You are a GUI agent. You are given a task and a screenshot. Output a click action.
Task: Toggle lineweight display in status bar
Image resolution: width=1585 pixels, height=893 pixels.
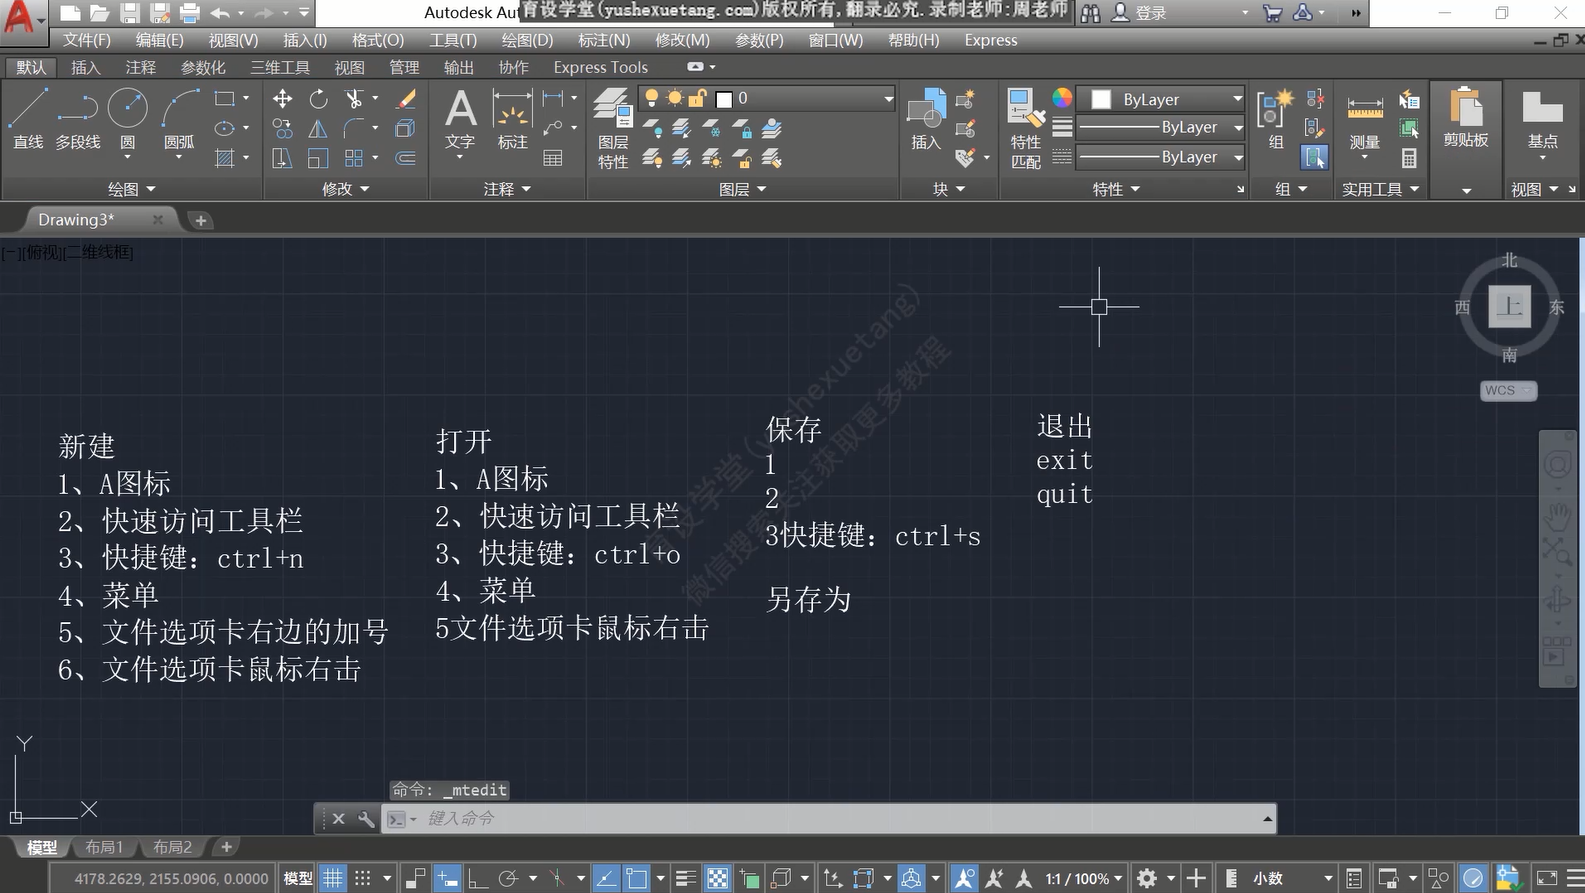(x=686, y=878)
